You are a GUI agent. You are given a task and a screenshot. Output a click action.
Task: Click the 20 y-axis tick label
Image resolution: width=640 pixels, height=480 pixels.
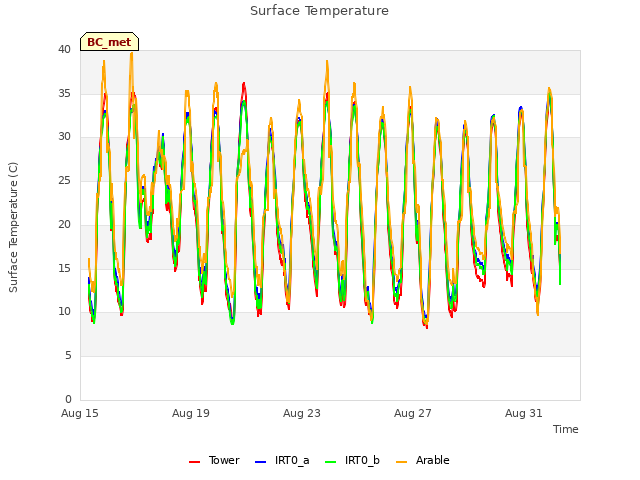(64, 224)
